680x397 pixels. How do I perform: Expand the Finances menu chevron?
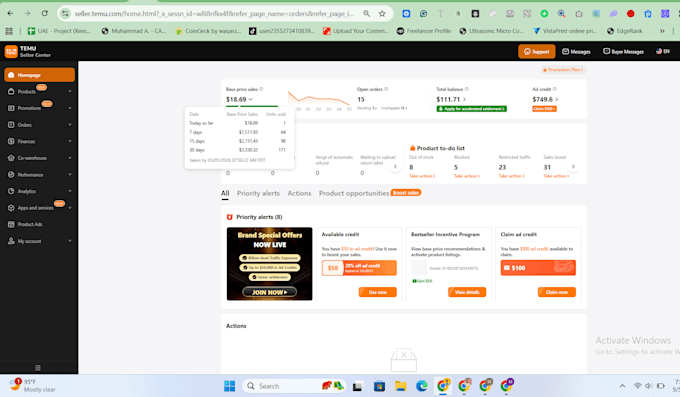(x=70, y=141)
